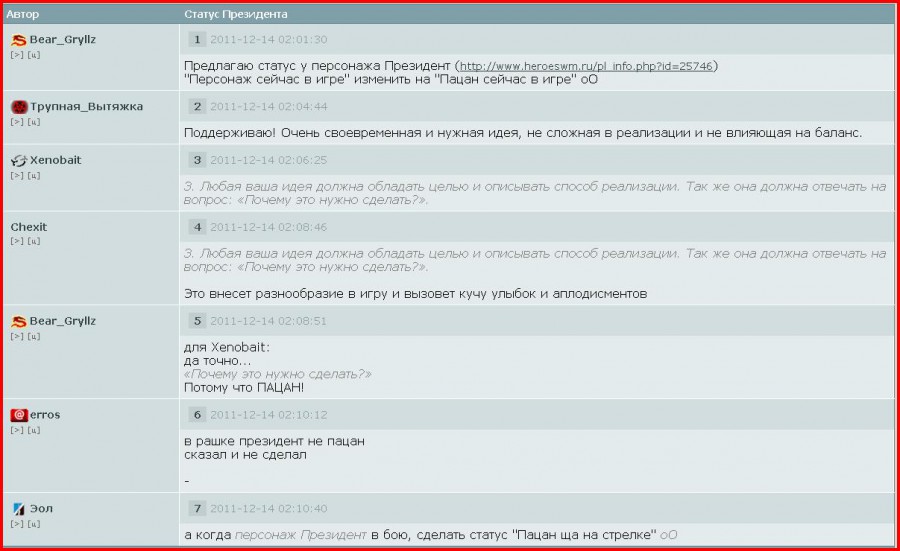Click post number 1 badge

197,40
